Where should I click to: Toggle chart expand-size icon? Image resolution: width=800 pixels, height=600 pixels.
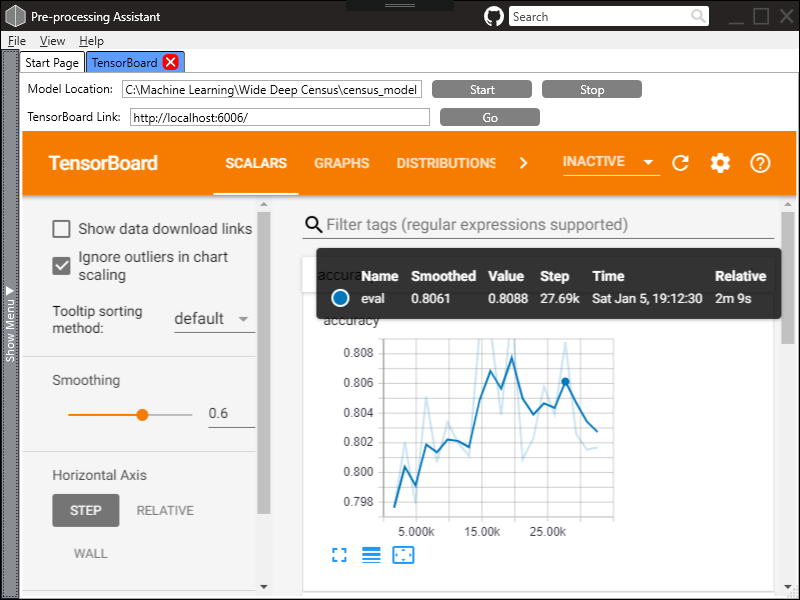pyautogui.click(x=339, y=555)
